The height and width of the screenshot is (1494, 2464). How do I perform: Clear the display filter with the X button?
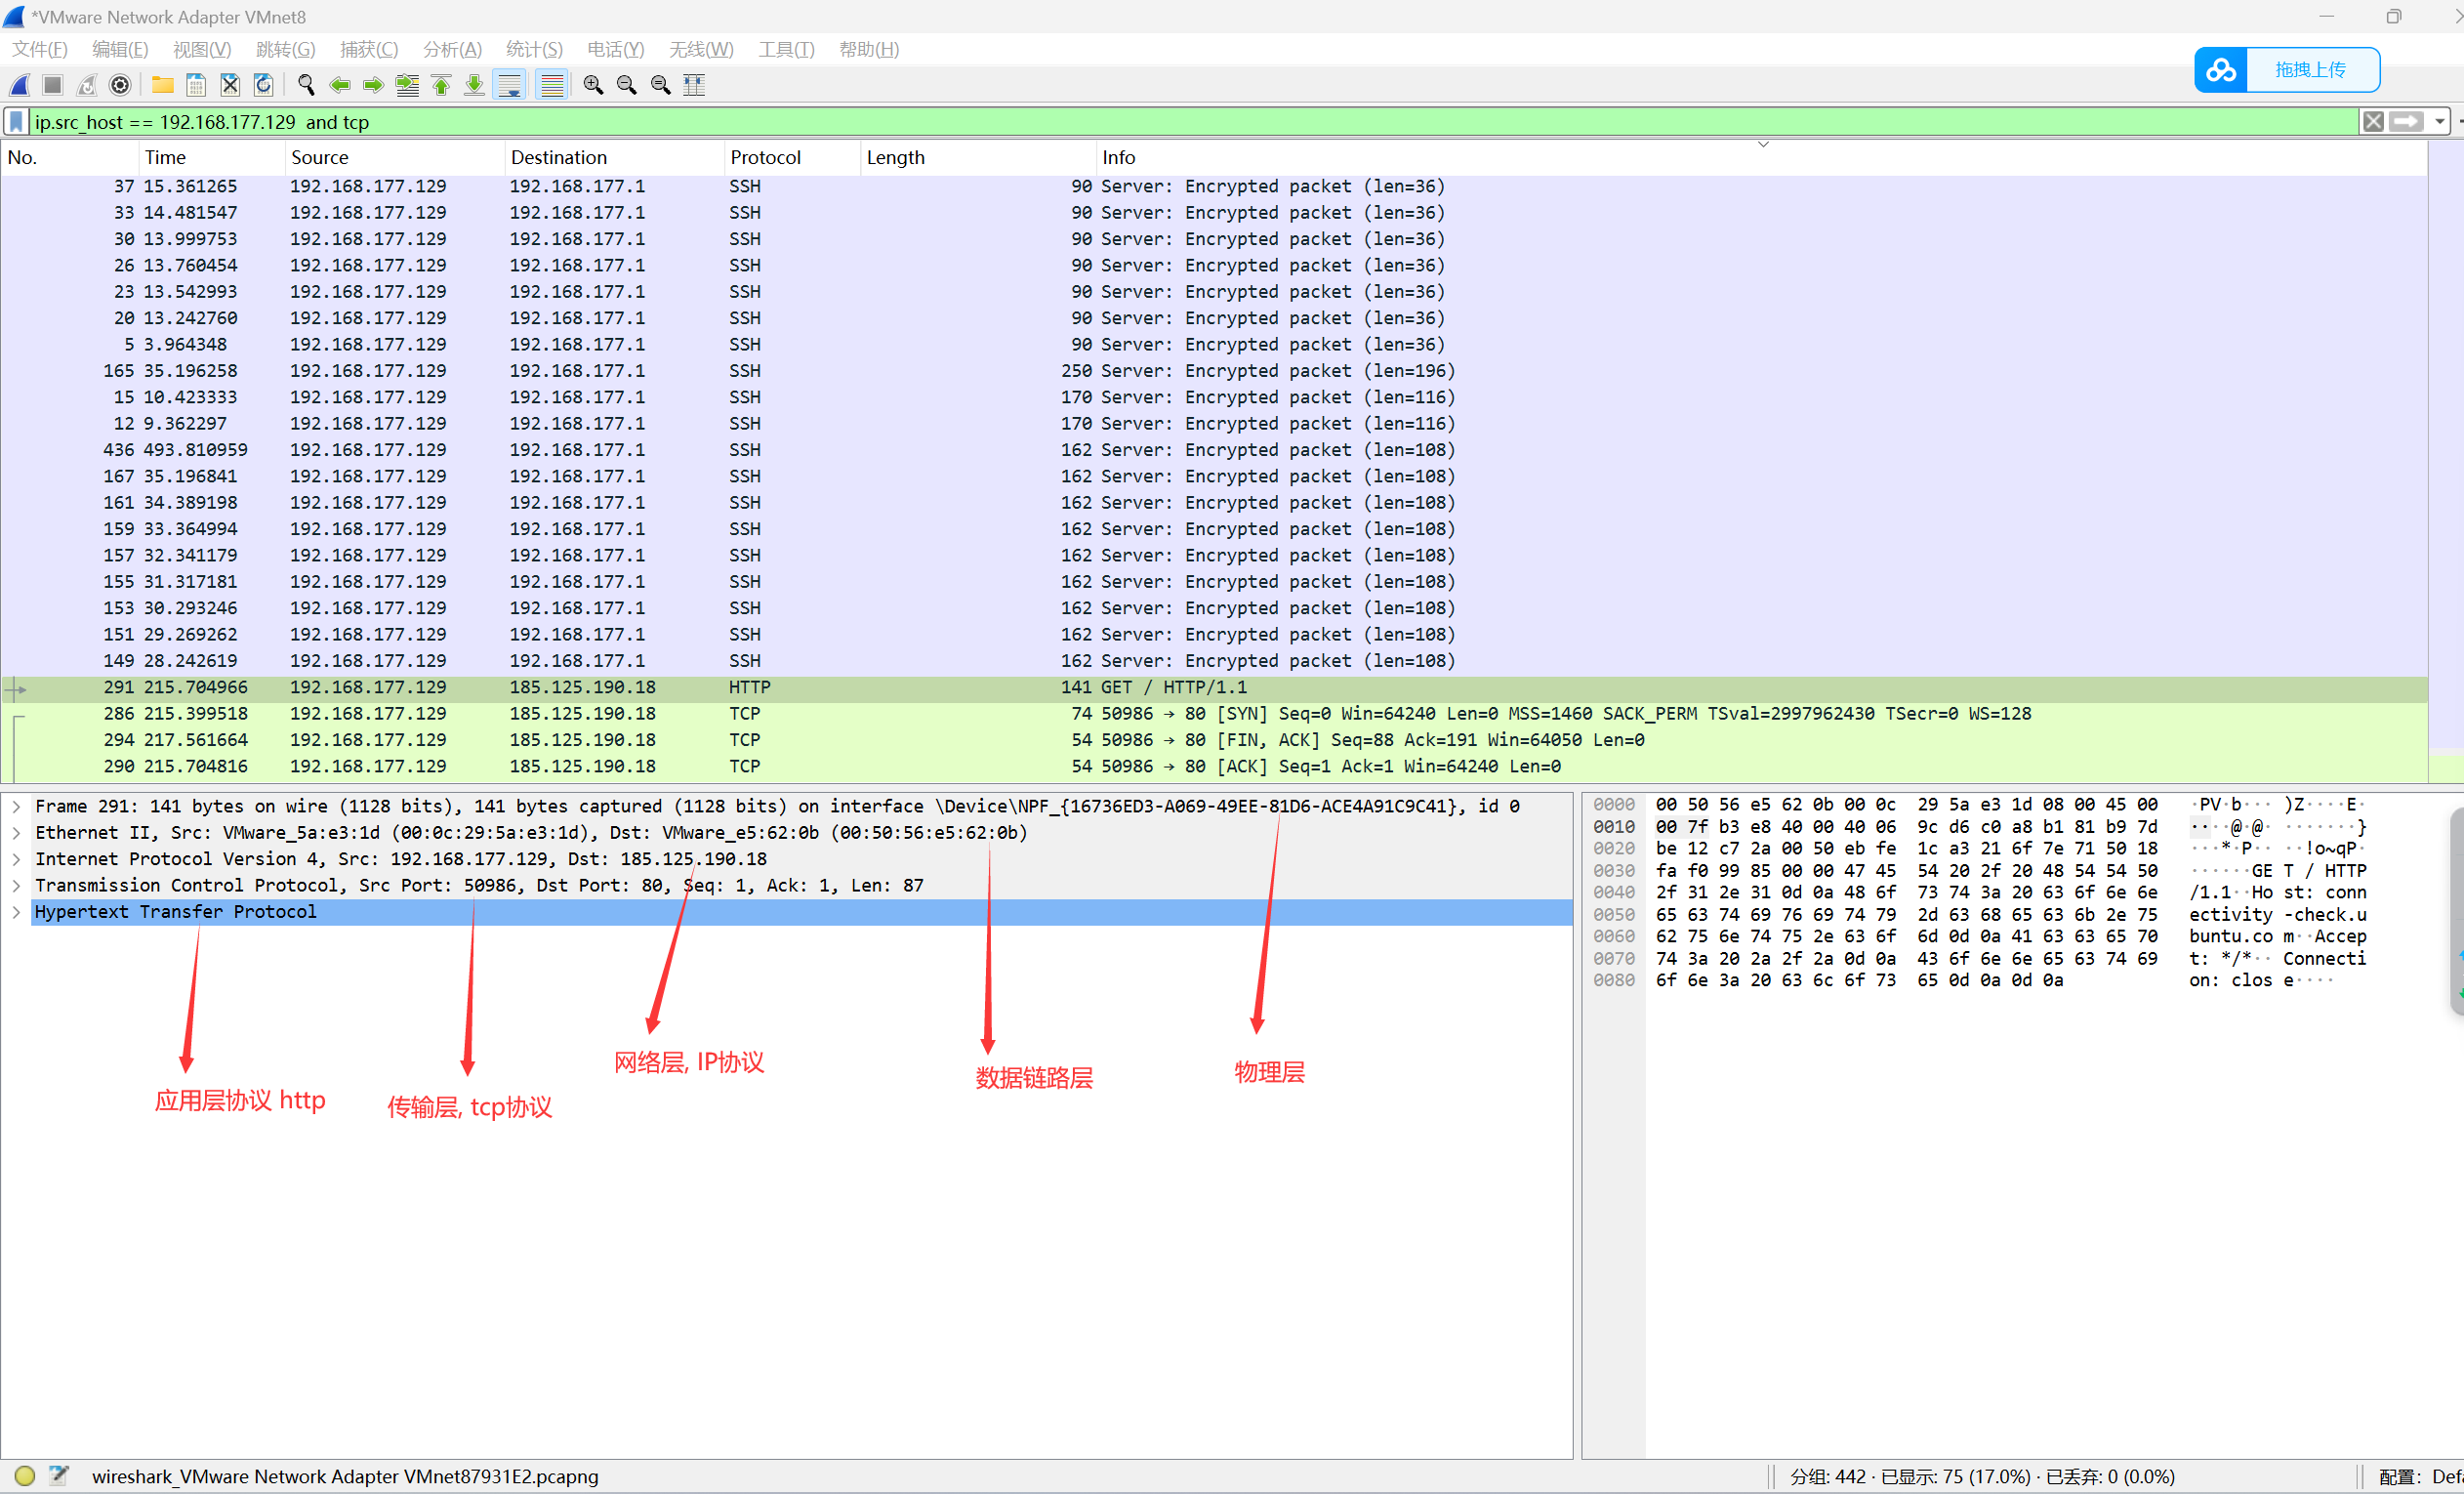(2373, 122)
